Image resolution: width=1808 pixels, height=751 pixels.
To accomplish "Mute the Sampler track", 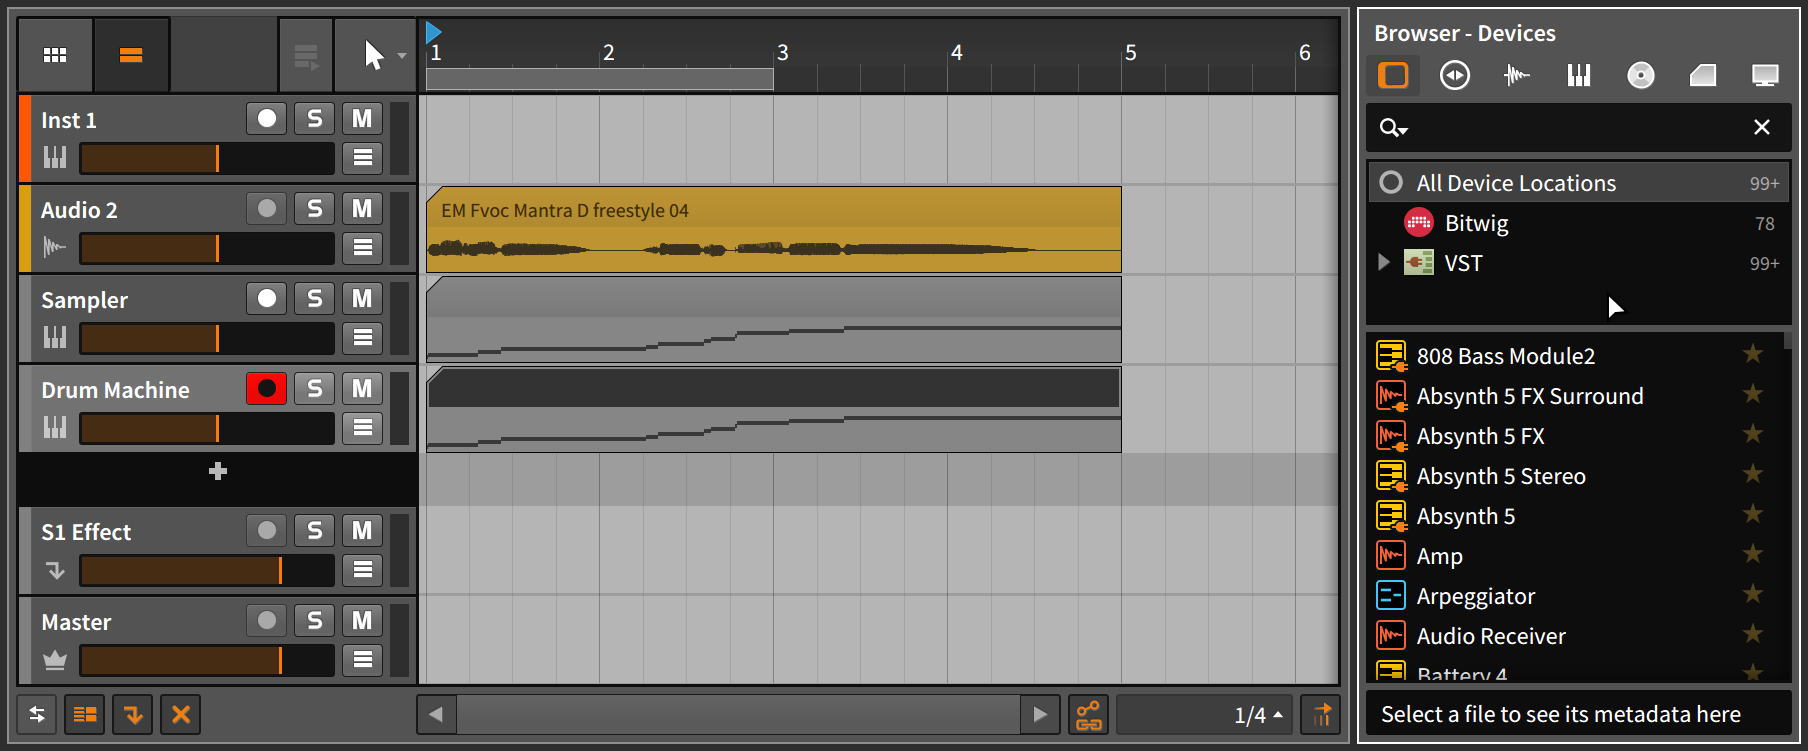I will (362, 299).
